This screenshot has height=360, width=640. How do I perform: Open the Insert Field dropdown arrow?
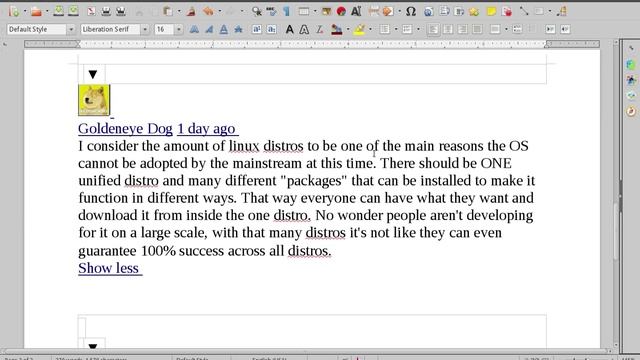pos(399,11)
